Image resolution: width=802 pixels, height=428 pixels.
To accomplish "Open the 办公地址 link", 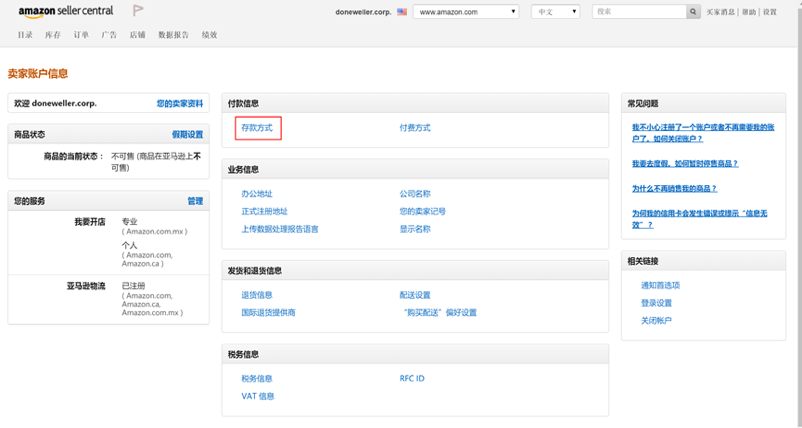I will tap(257, 194).
